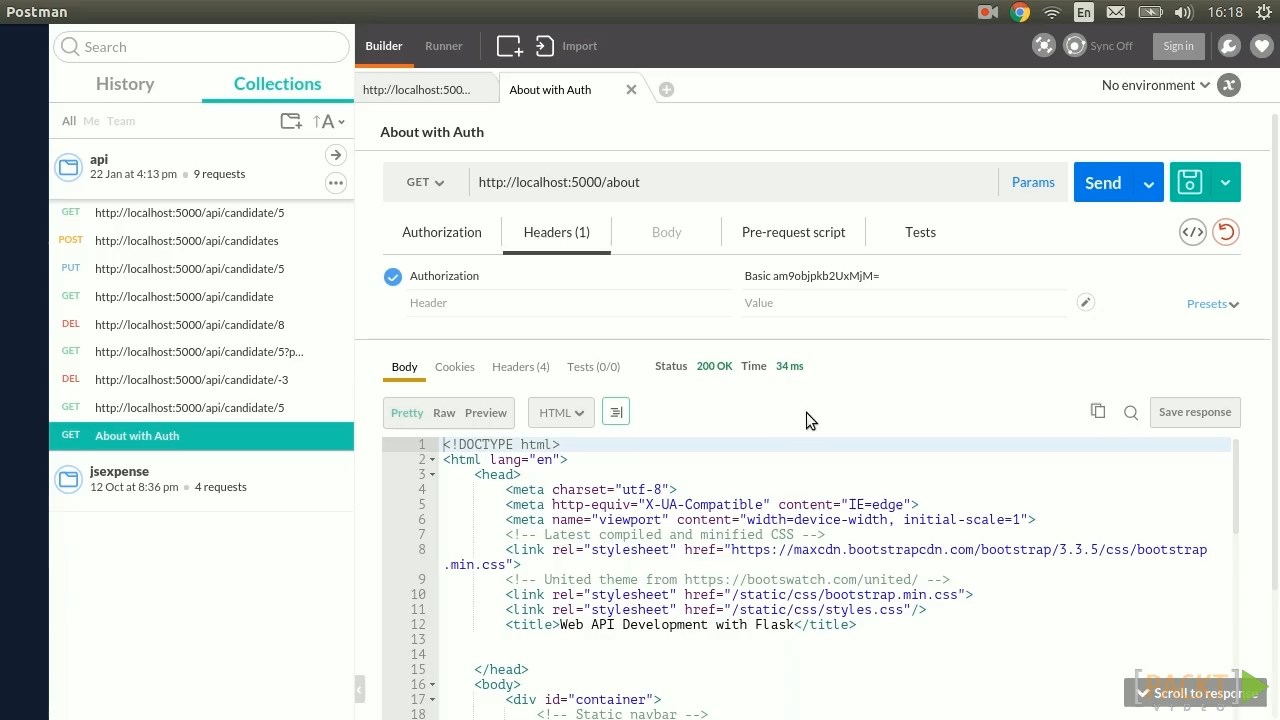
Task: Search within response magnifier icon
Action: pyautogui.click(x=1131, y=412)
